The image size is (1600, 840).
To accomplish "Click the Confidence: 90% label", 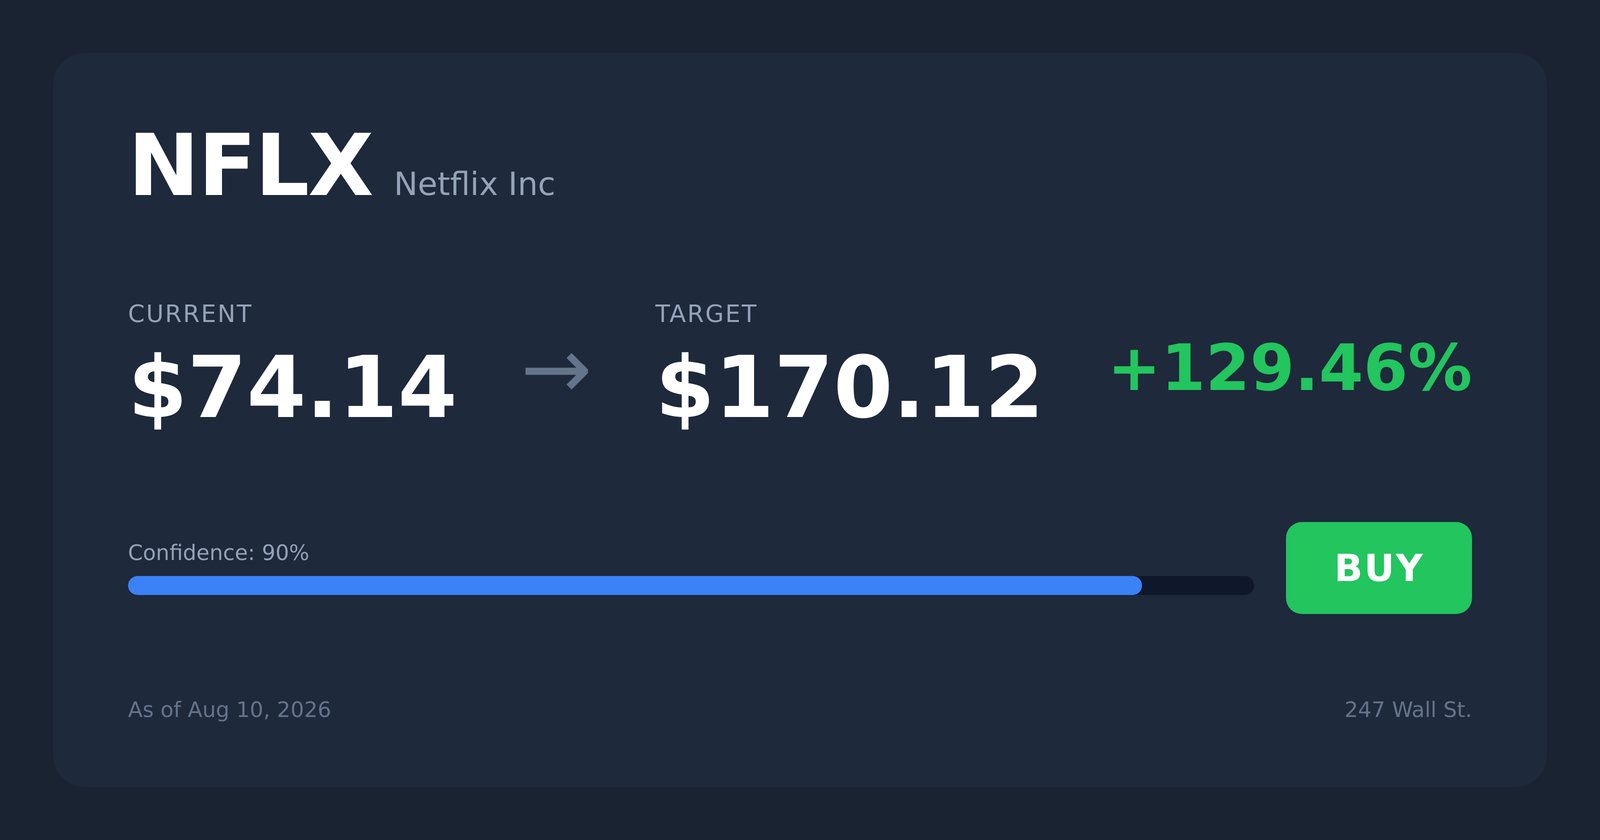I will (x=218, y=553).
